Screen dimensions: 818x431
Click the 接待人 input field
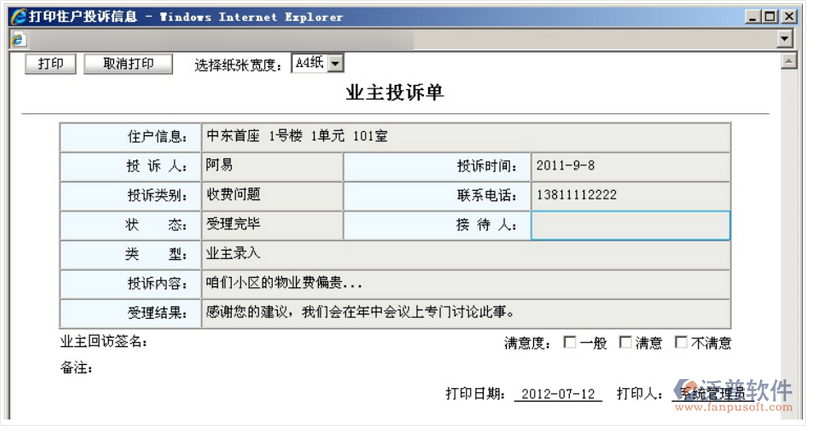630,225
